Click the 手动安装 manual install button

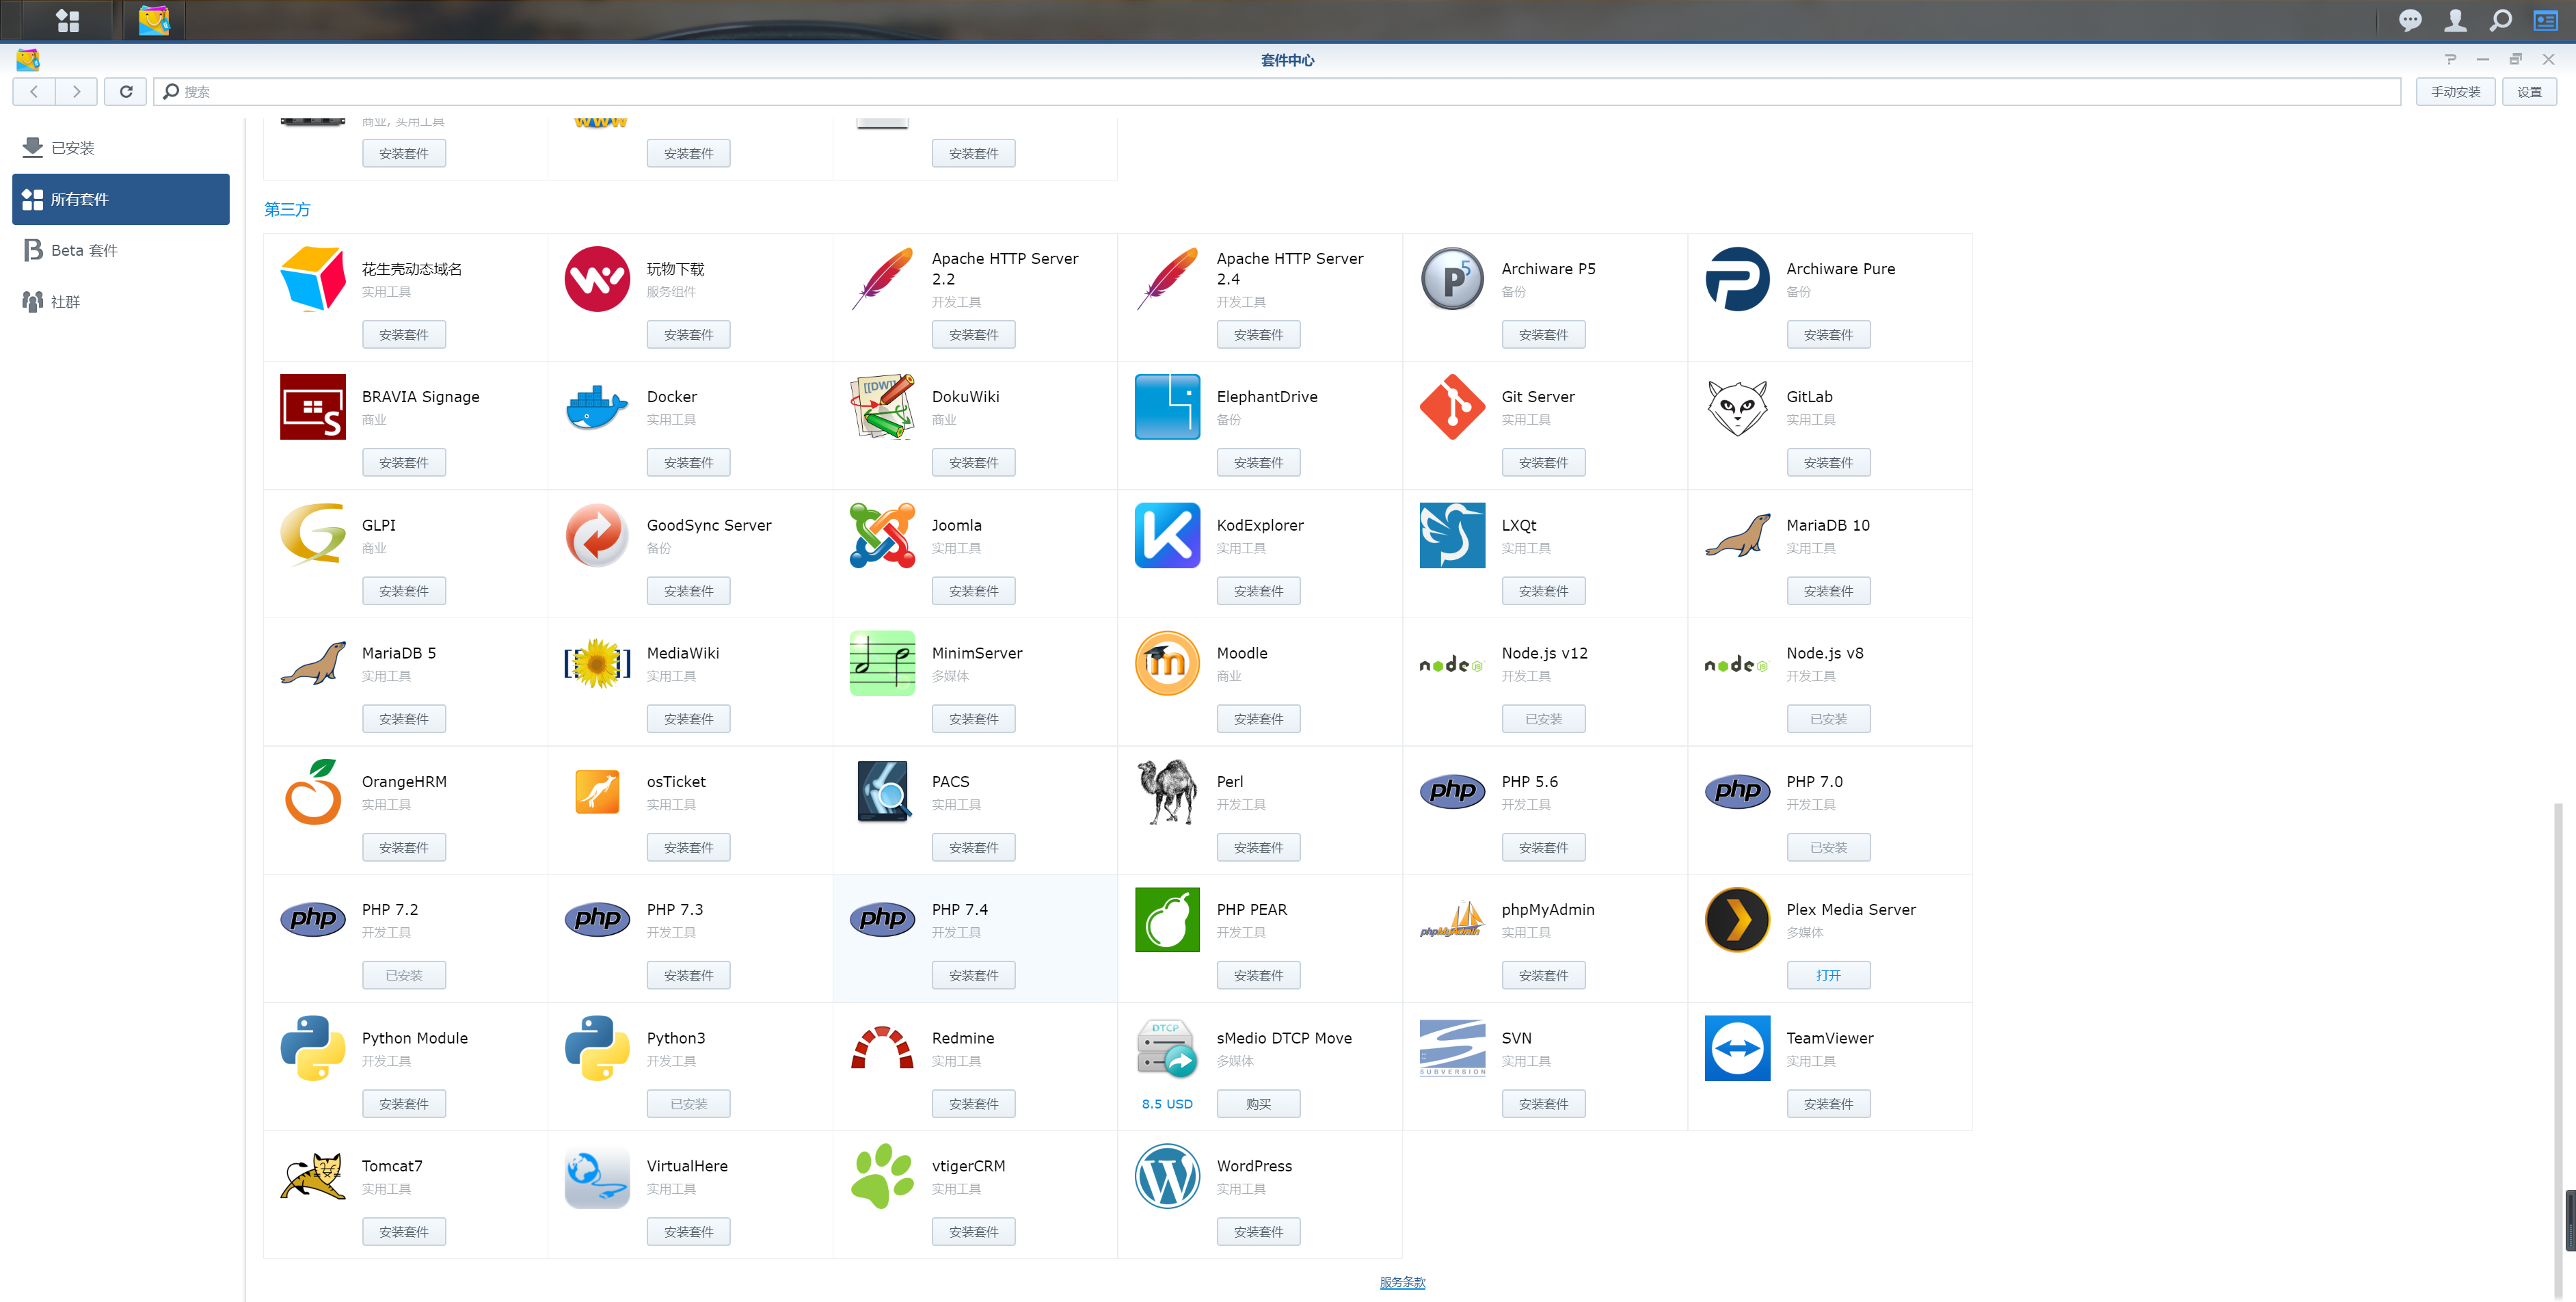pyautogui.click(x=2455, y=91)
